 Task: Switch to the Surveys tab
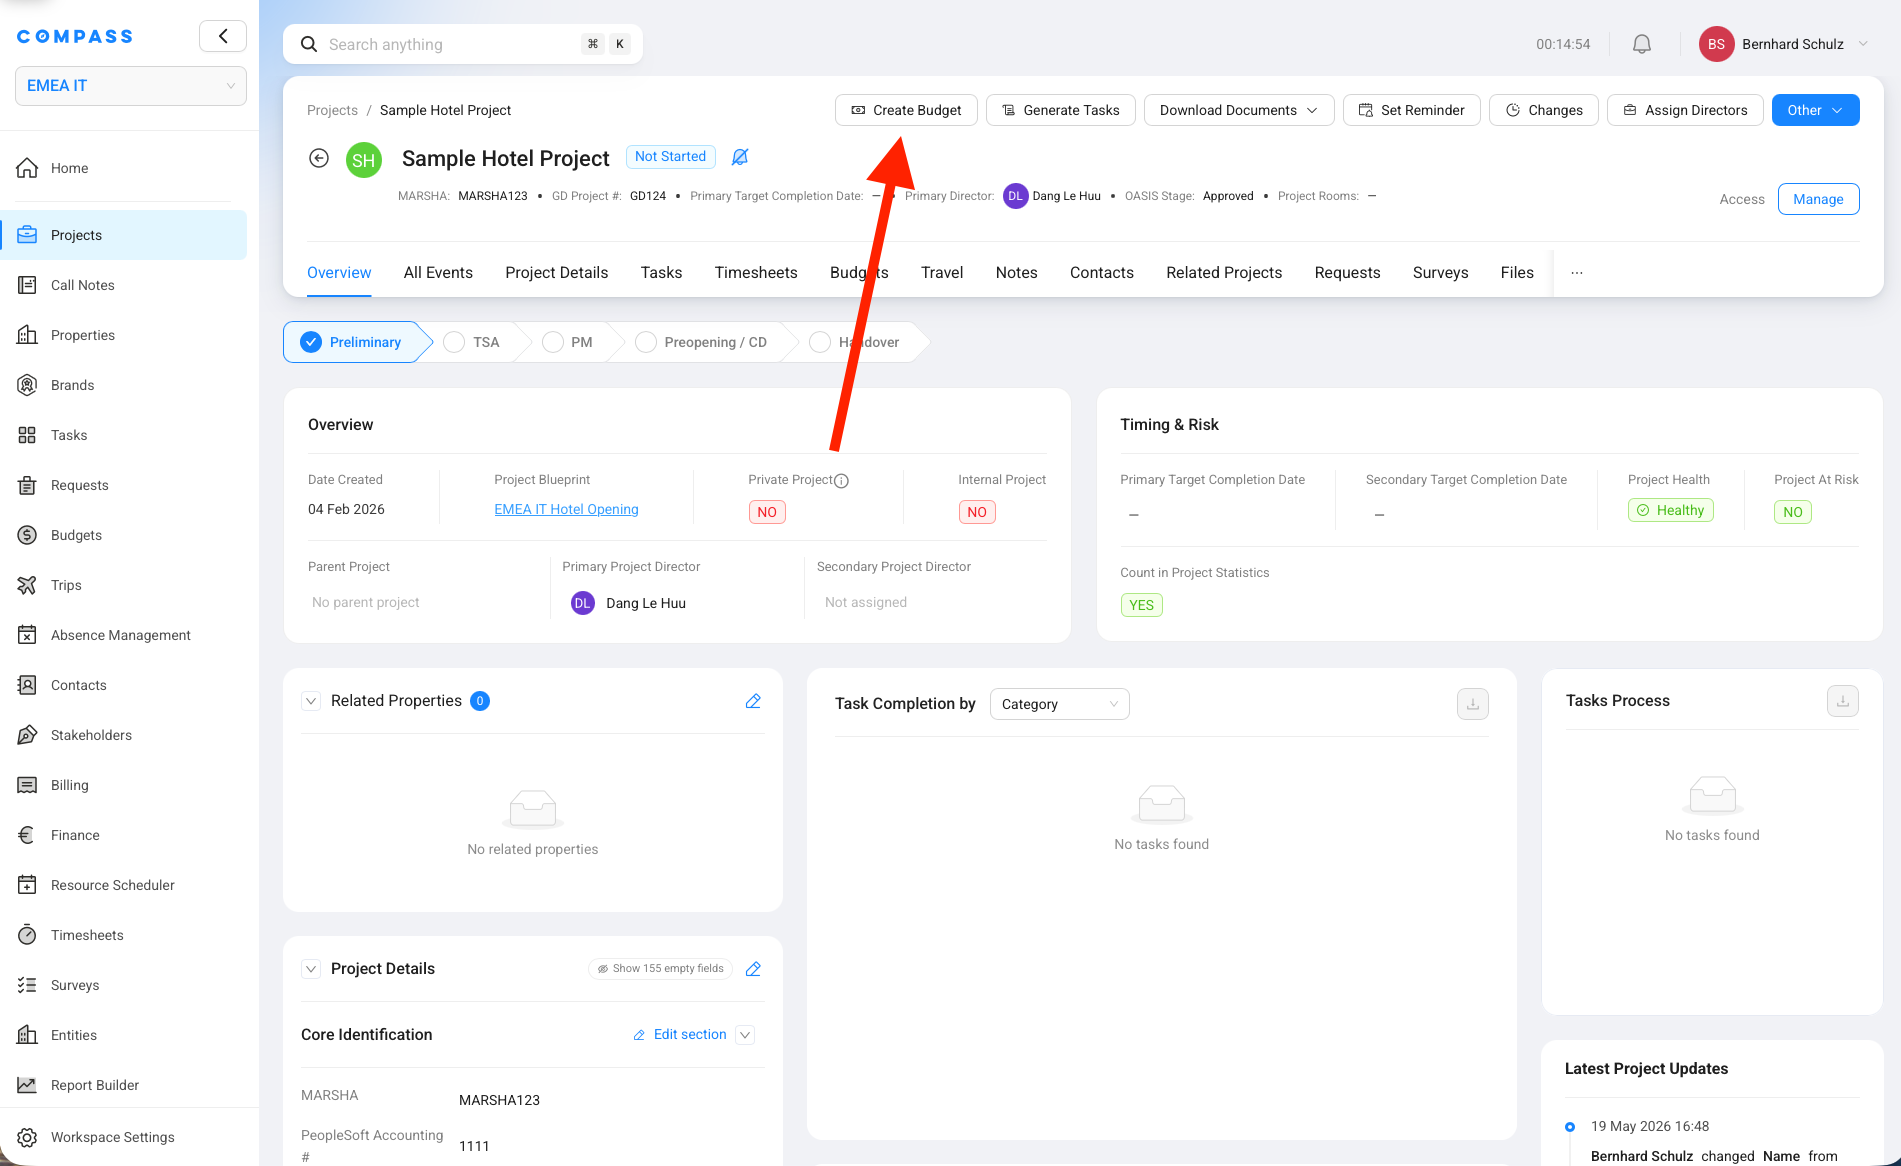(1440, 273)
